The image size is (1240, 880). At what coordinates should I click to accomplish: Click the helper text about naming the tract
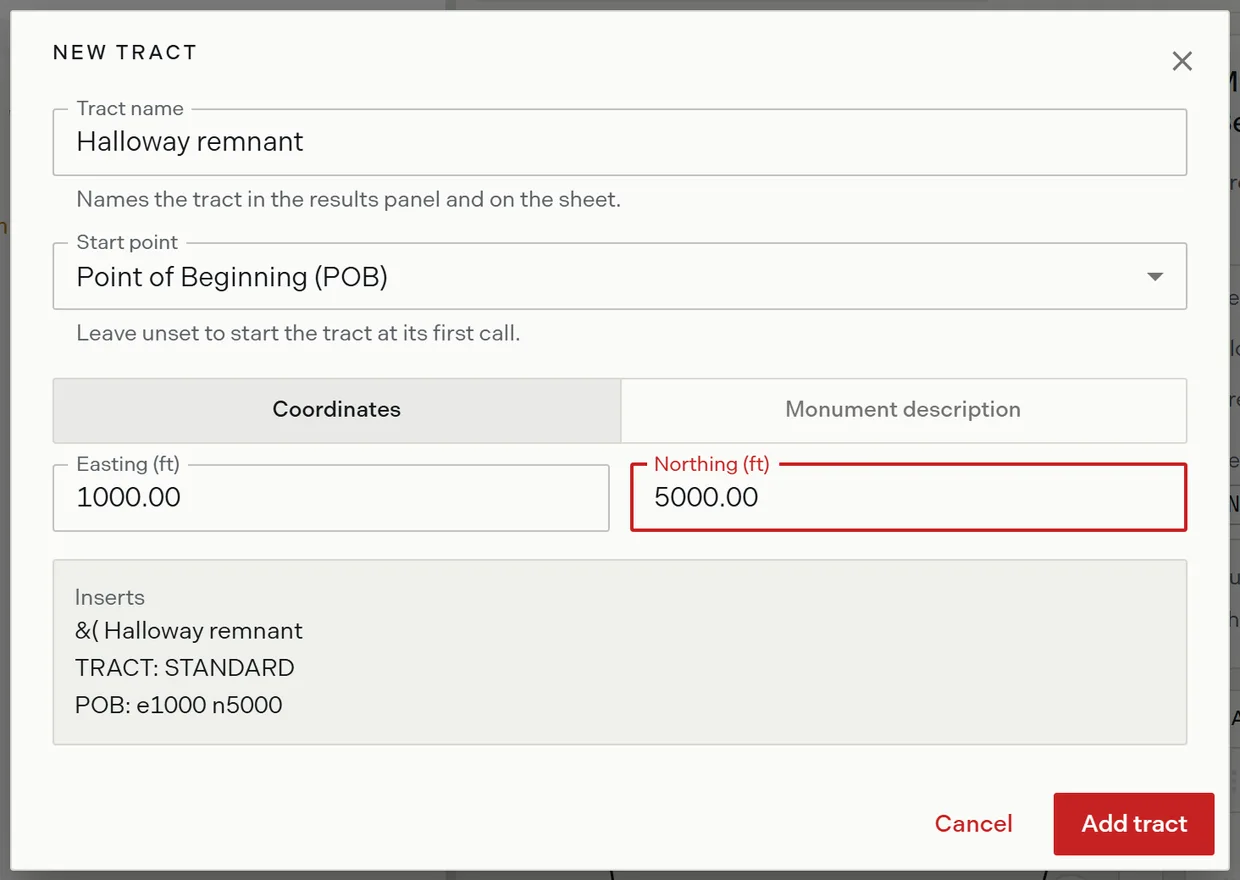(349, 199)
